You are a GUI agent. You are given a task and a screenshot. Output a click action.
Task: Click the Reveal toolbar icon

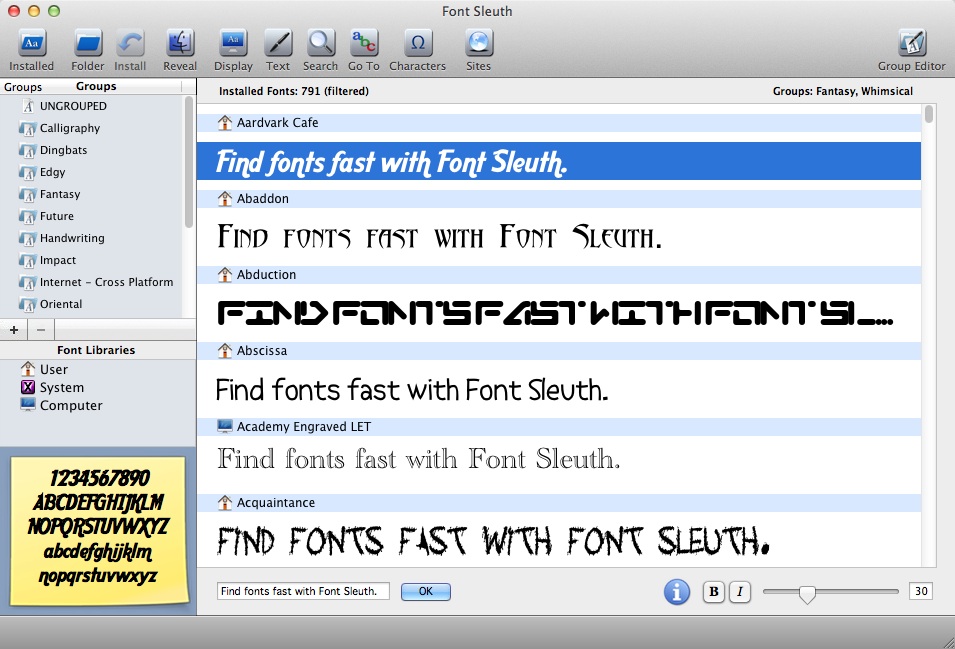(x=179, y=45)
